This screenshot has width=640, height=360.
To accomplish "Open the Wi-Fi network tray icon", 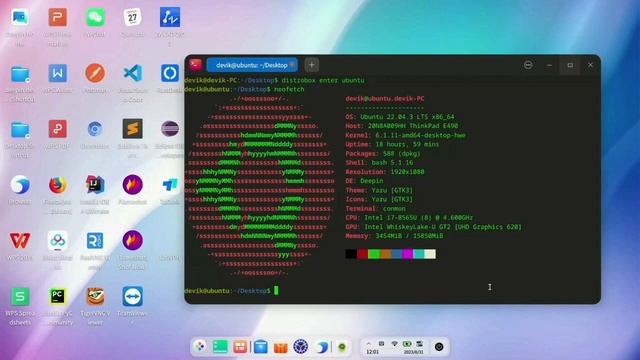I will tap(394, 343).
